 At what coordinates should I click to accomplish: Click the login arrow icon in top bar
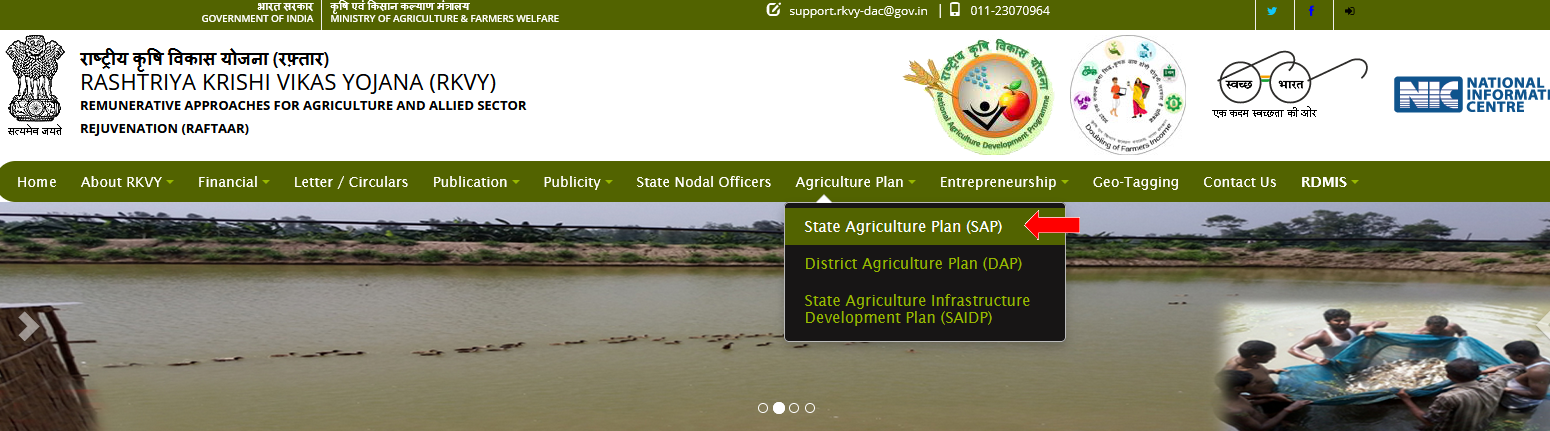coord(1350,12)
